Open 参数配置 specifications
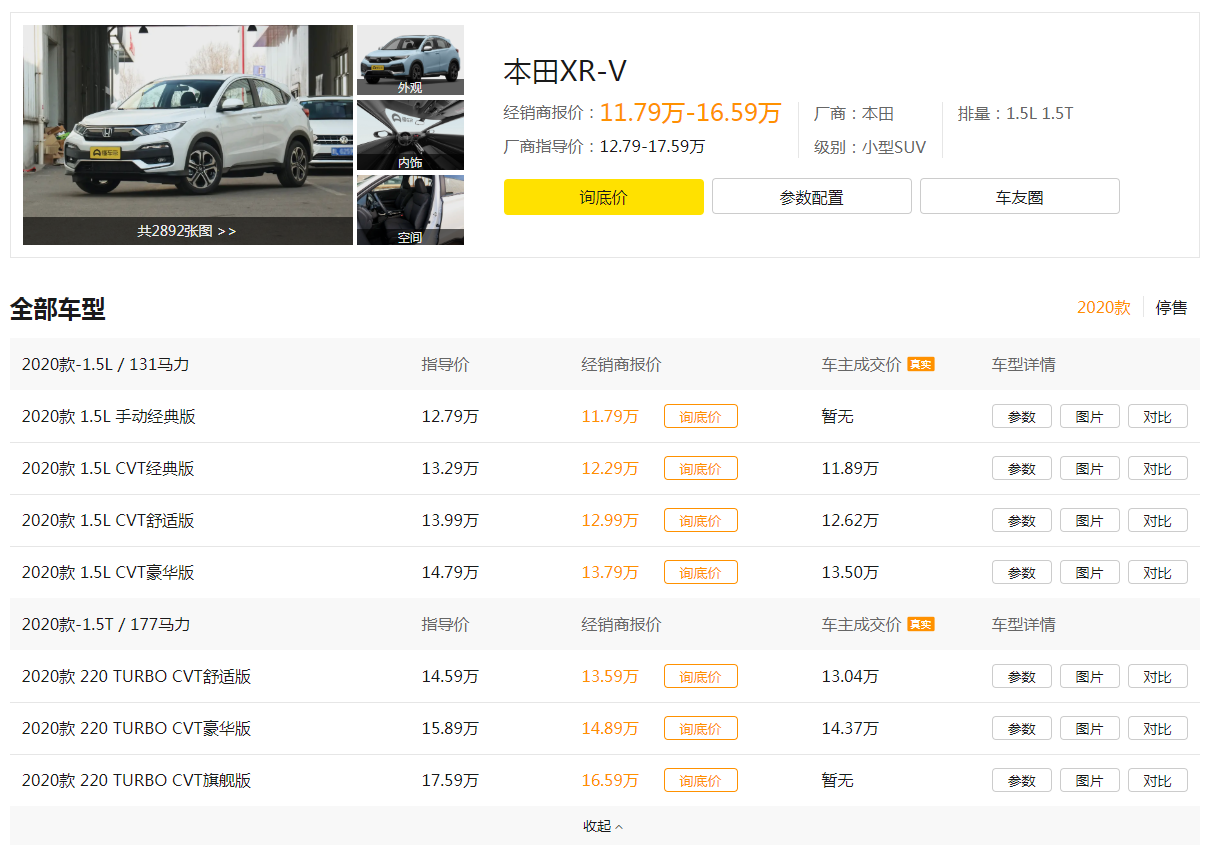Viewport: 1212px width, 845px height. (x=812, y=197)
